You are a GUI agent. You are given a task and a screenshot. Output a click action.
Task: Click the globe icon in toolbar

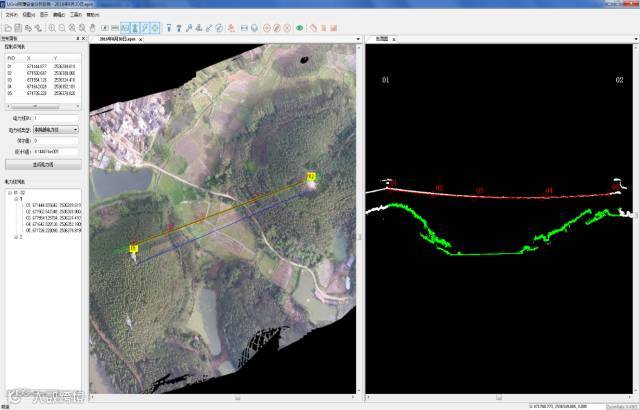click(x=254, y=28)
